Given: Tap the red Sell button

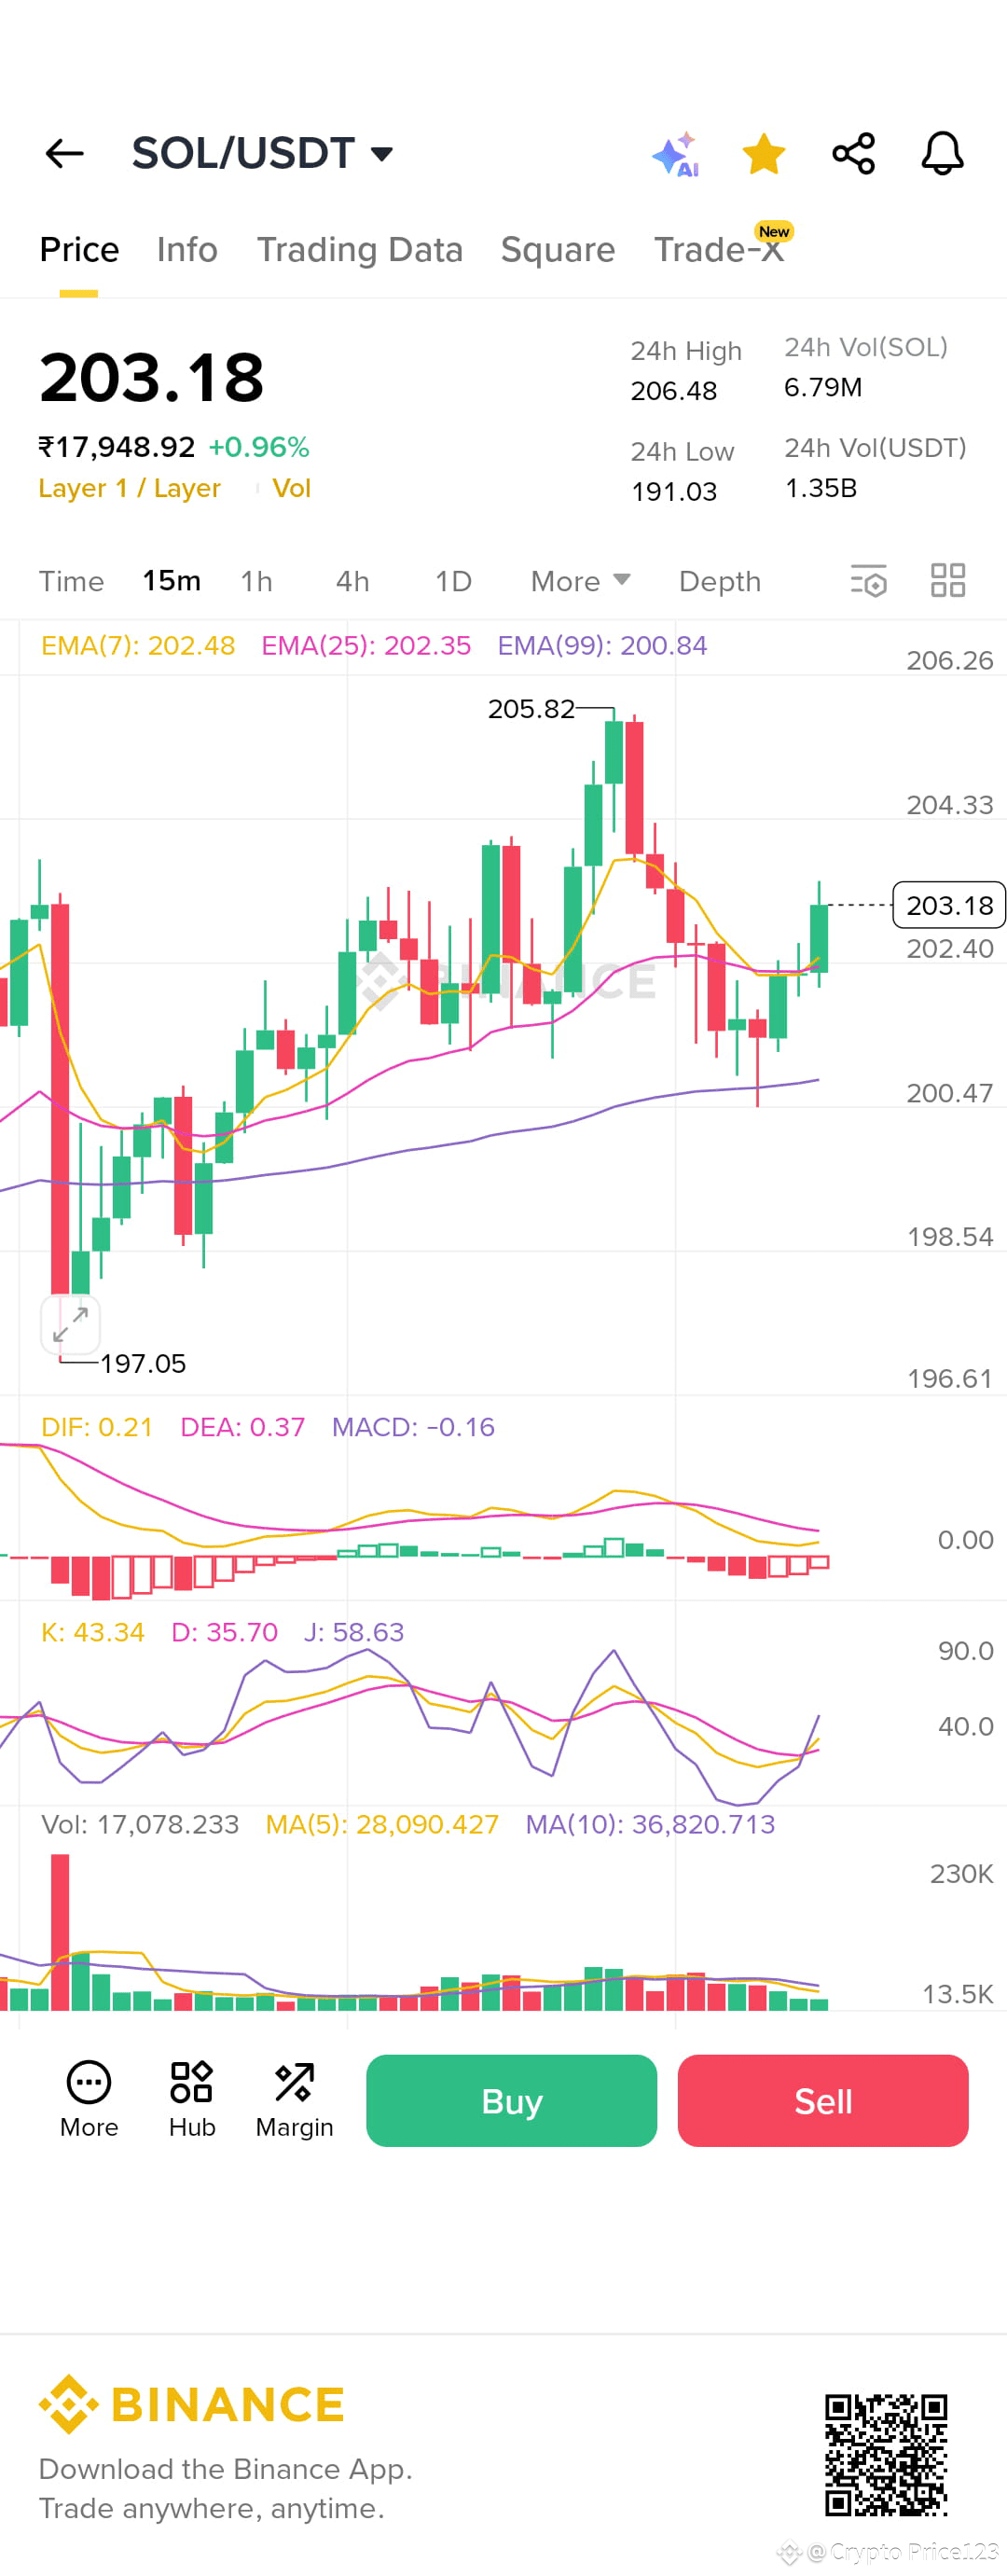Looking at the screenshot, I should tap(823, 2101).
